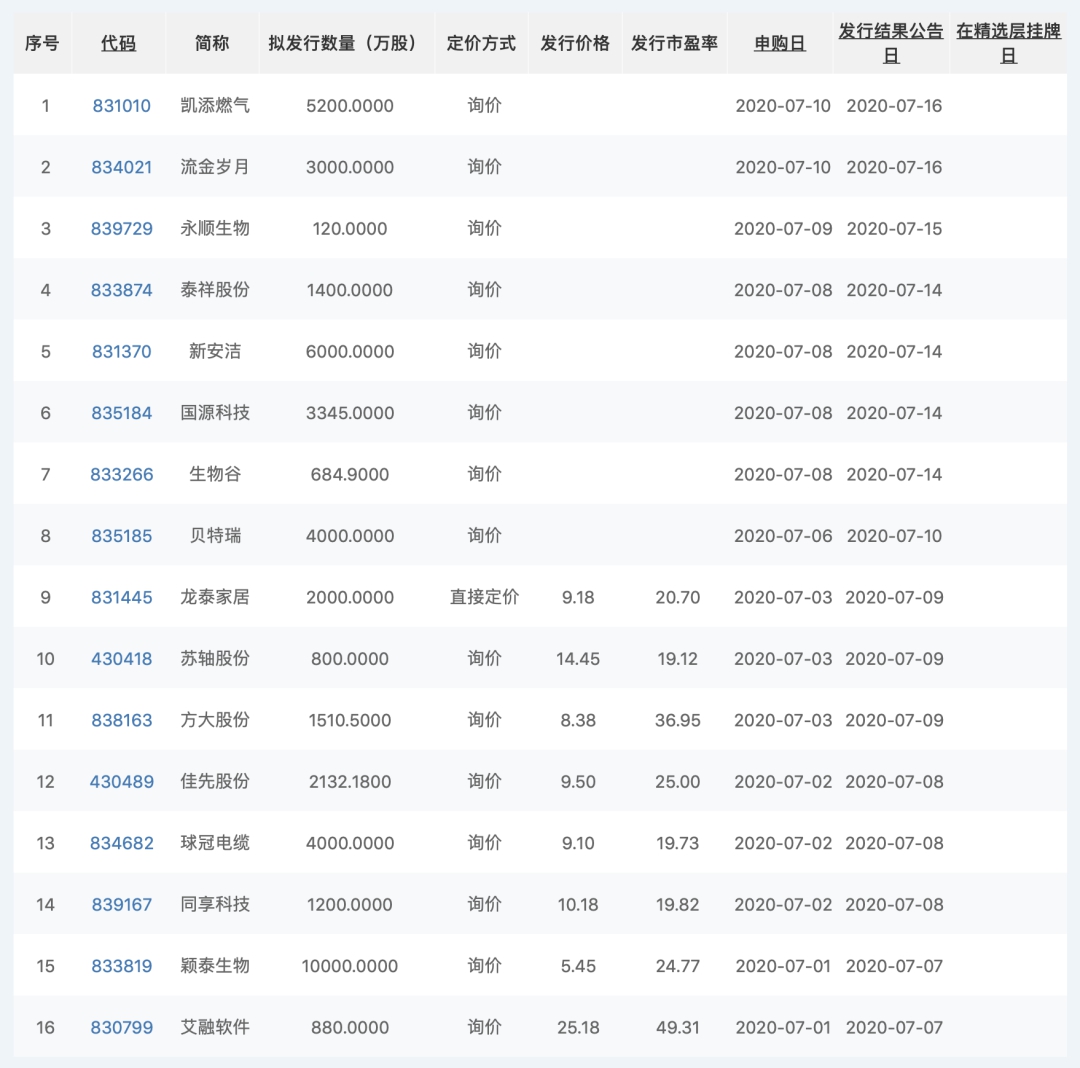Click code 833266 for 生物谷
The height and width of the screenshot is (1068, 1080).
click(122, 475)
